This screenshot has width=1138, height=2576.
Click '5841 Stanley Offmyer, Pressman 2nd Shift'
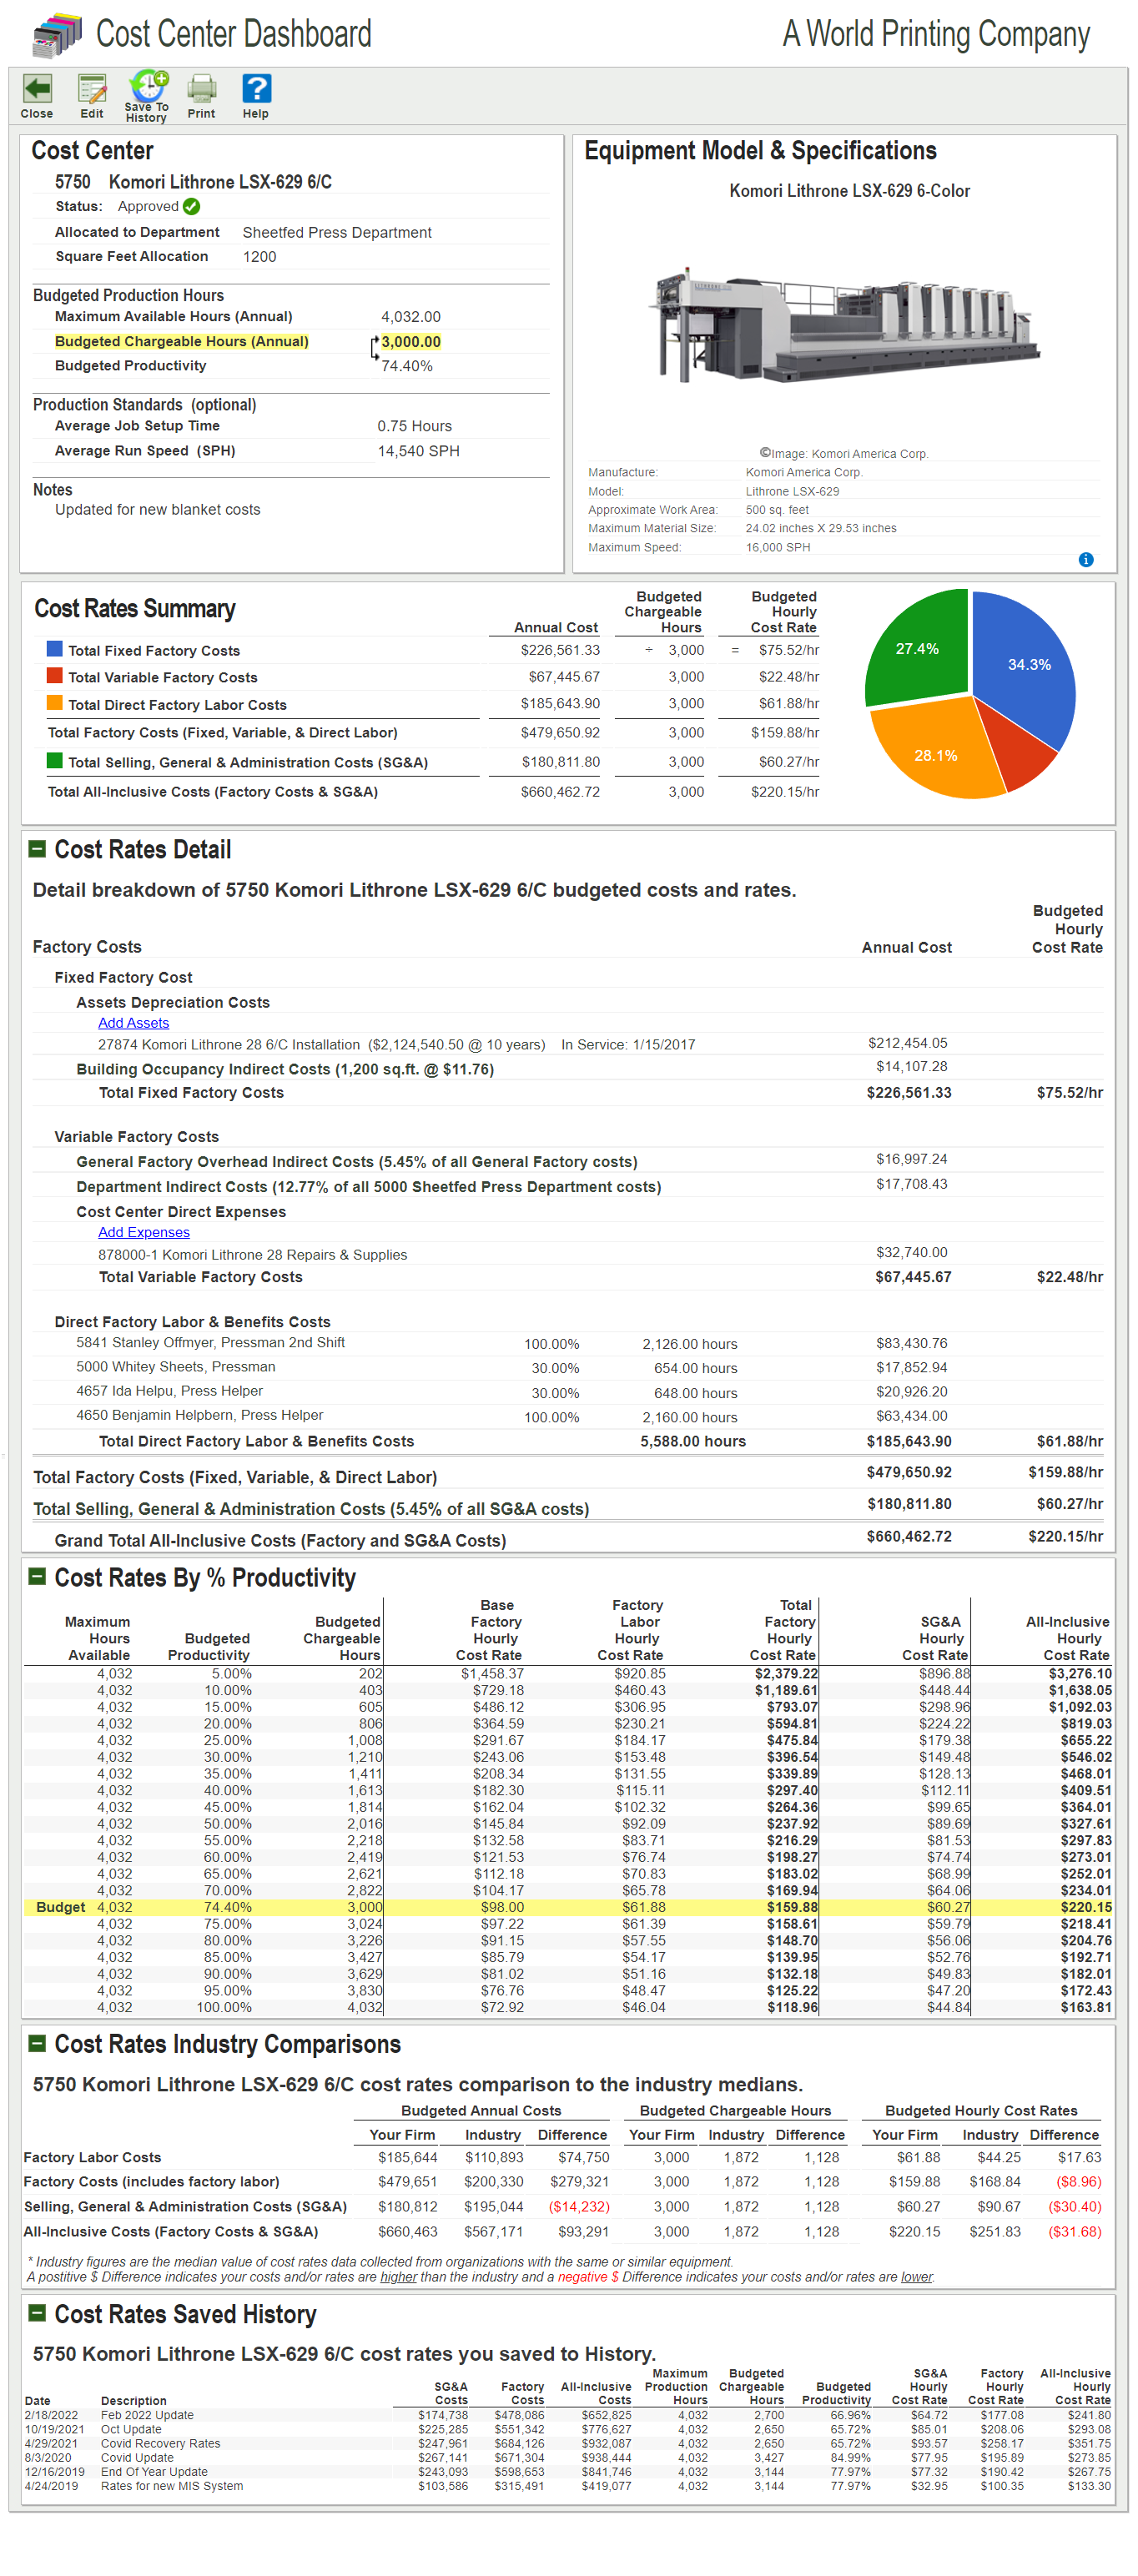[210, 1343]
